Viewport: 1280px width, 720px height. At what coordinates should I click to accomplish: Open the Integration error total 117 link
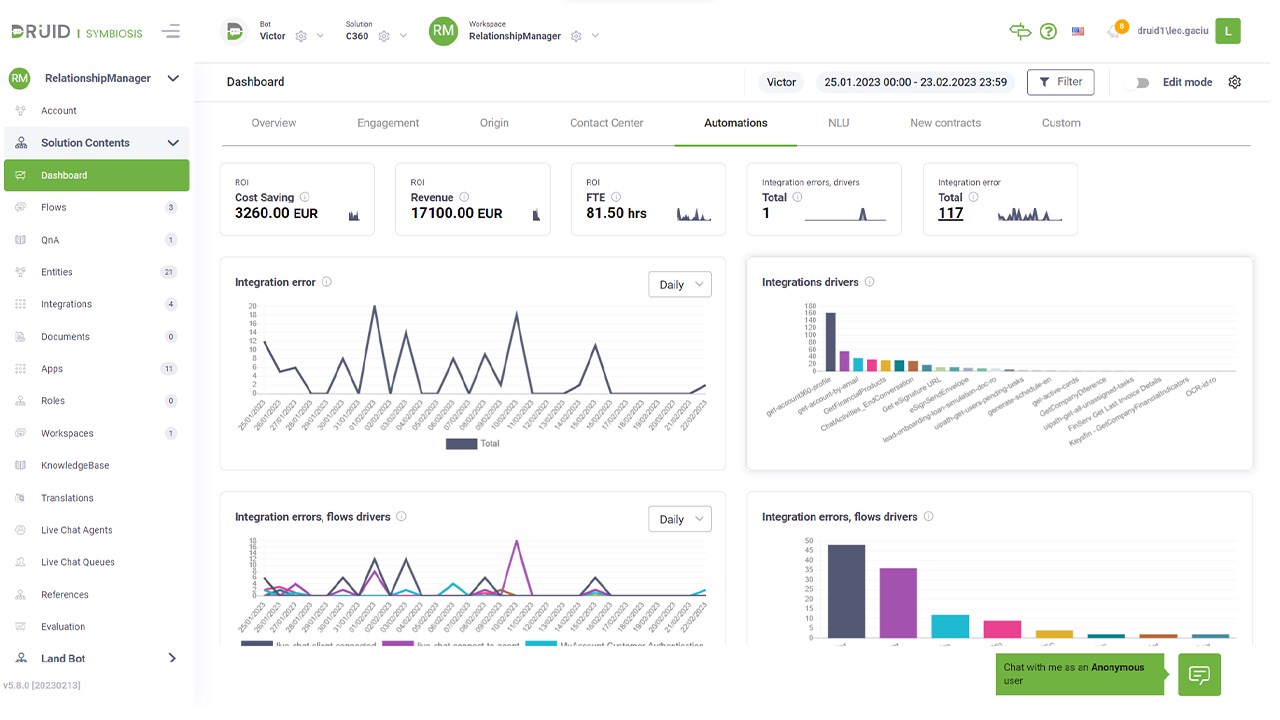click(x=950, y=213)
